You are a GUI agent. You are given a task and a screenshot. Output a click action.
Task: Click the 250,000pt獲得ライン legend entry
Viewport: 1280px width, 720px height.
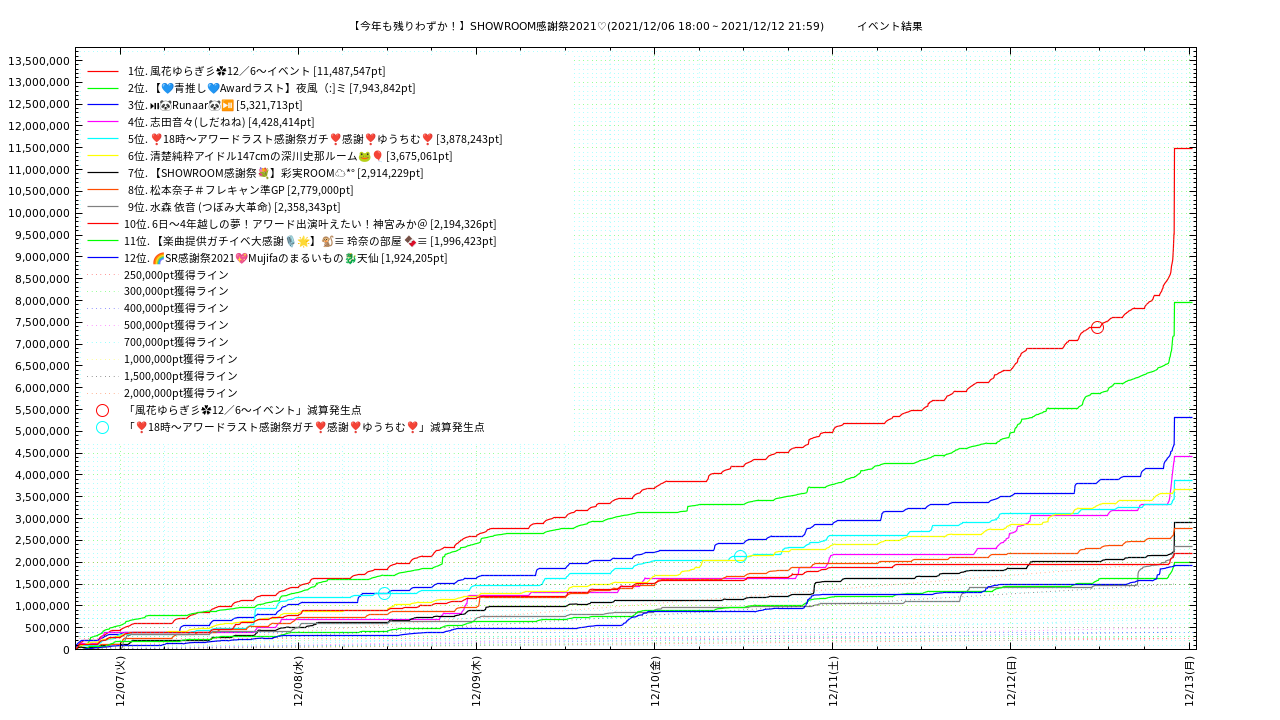[x=176, y=275]
